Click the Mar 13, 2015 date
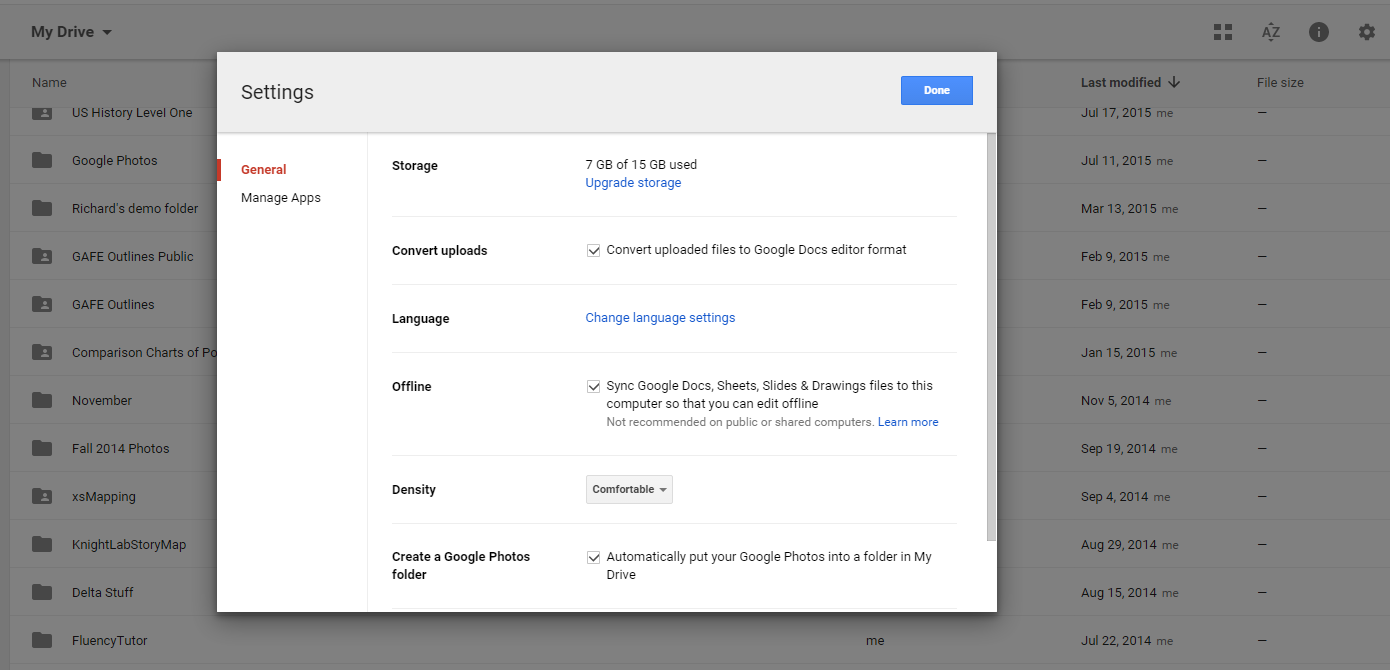This screenshot has height=670, width=1390. 1118,209
